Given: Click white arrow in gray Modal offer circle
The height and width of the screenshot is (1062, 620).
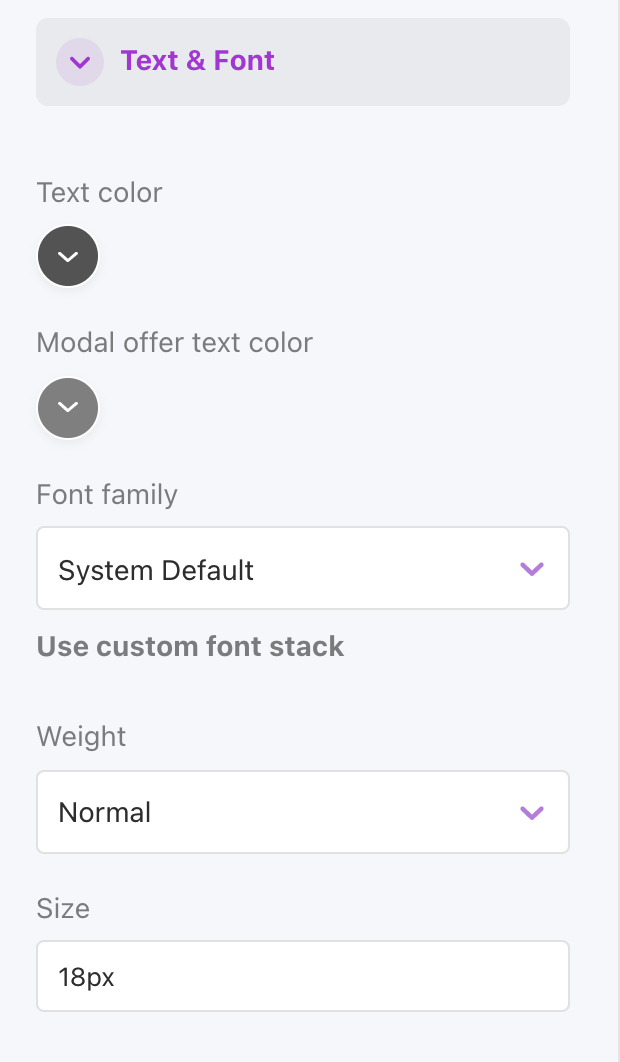Looking at the screenshot, I should pos(68,408).
